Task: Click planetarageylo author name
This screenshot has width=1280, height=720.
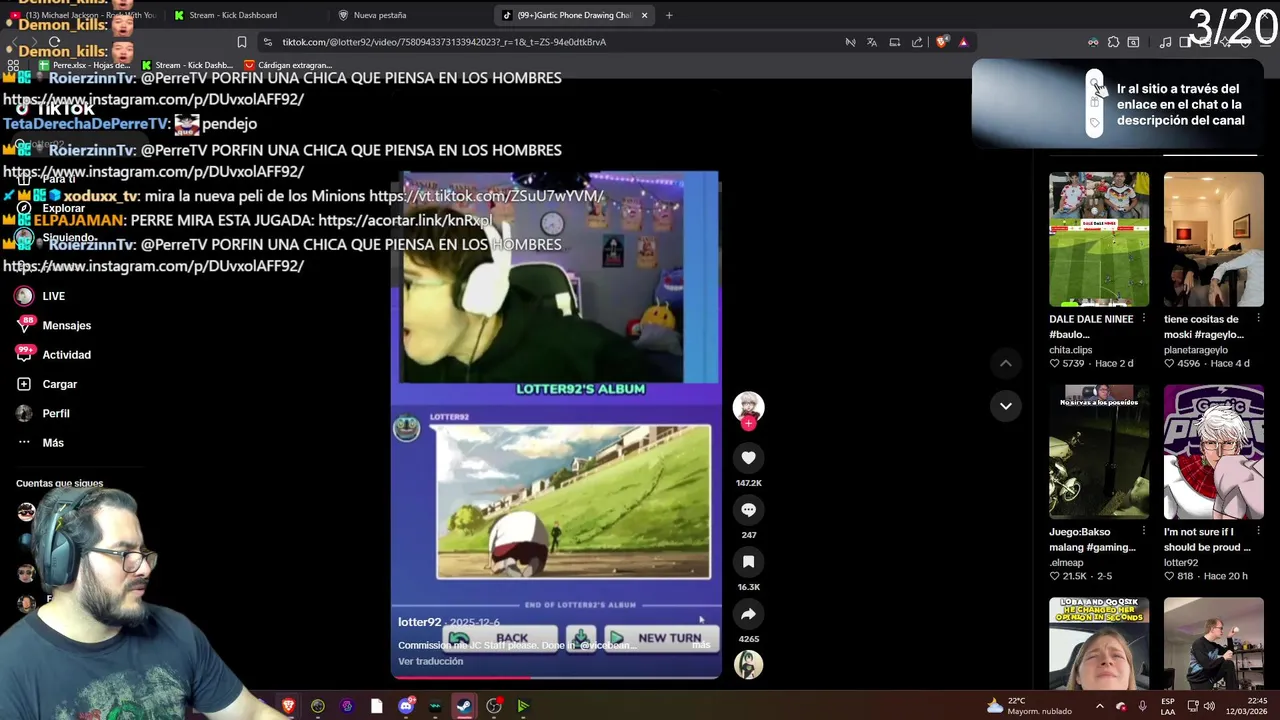Action: 1195,350
